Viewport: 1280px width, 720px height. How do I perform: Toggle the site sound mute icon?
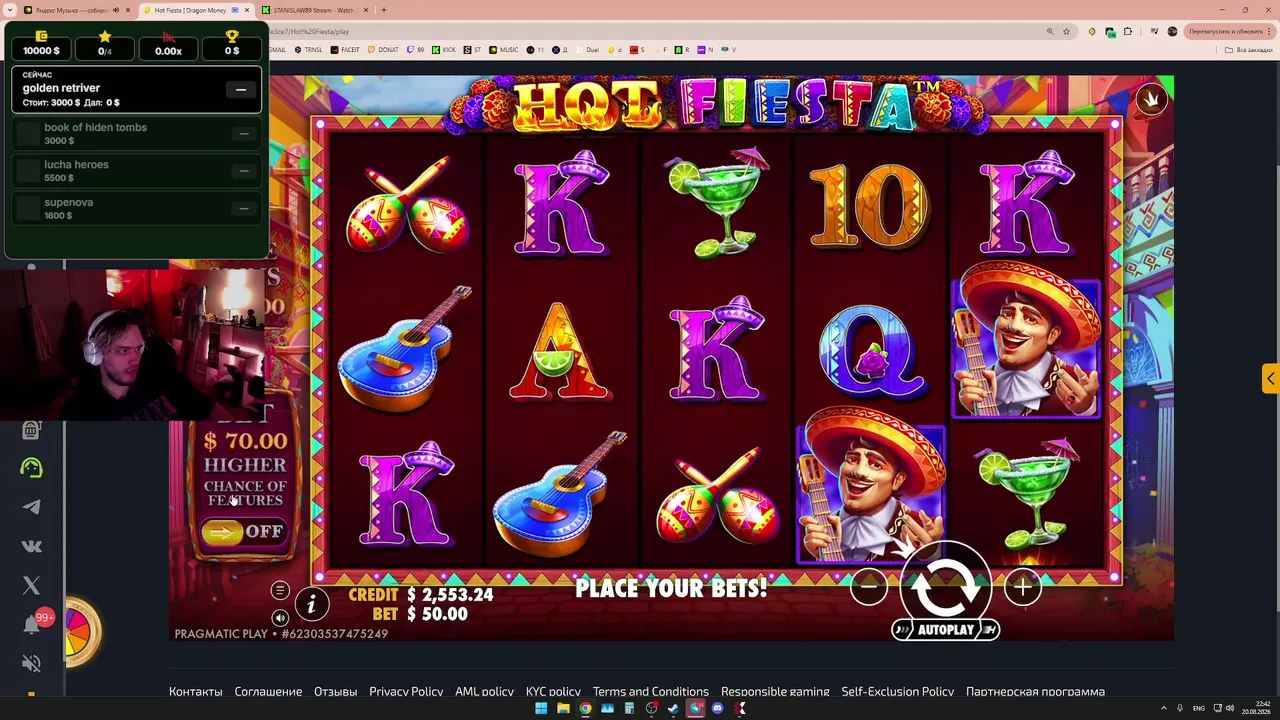pyautogui.click(x=31, y=663)
